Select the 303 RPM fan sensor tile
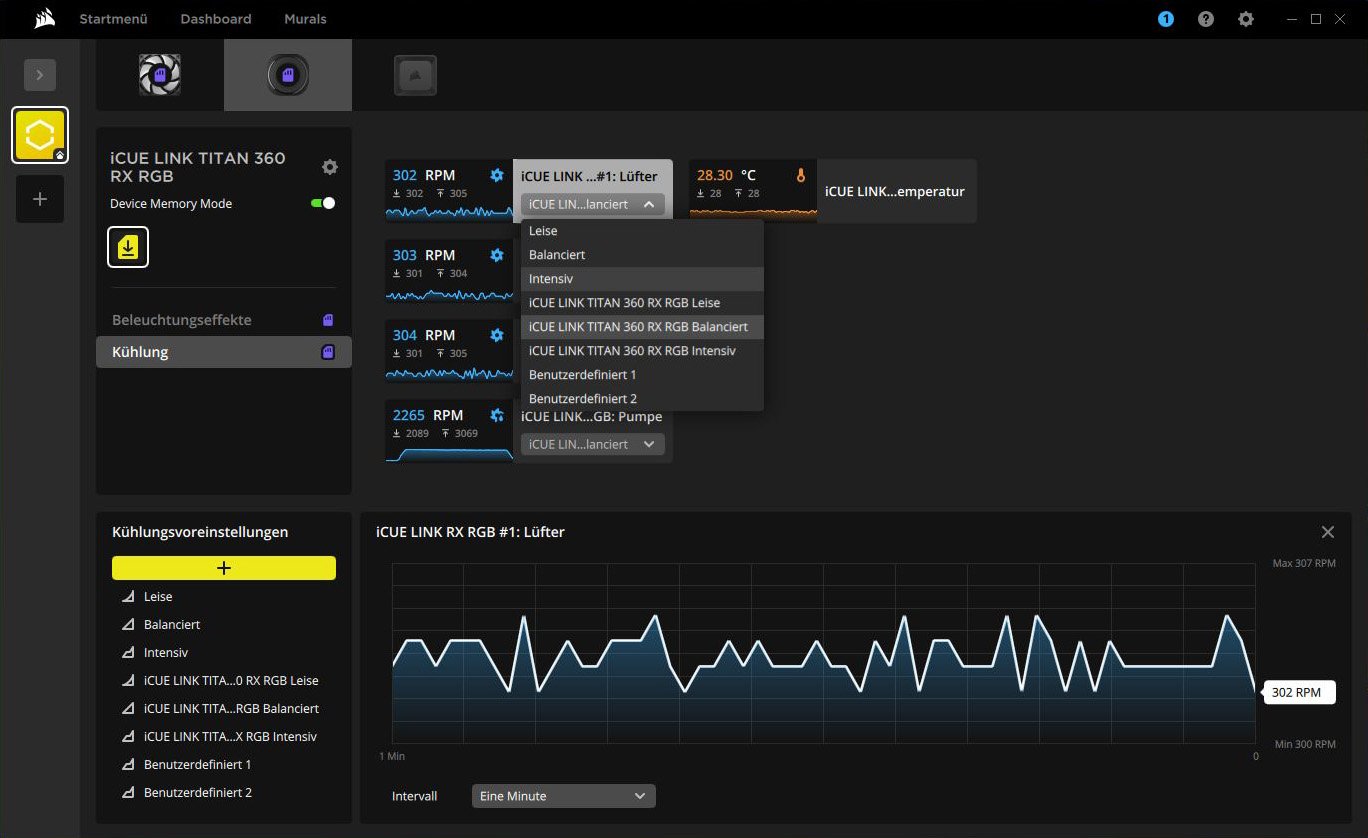The image size is (1368, 838). pos(449,271)
